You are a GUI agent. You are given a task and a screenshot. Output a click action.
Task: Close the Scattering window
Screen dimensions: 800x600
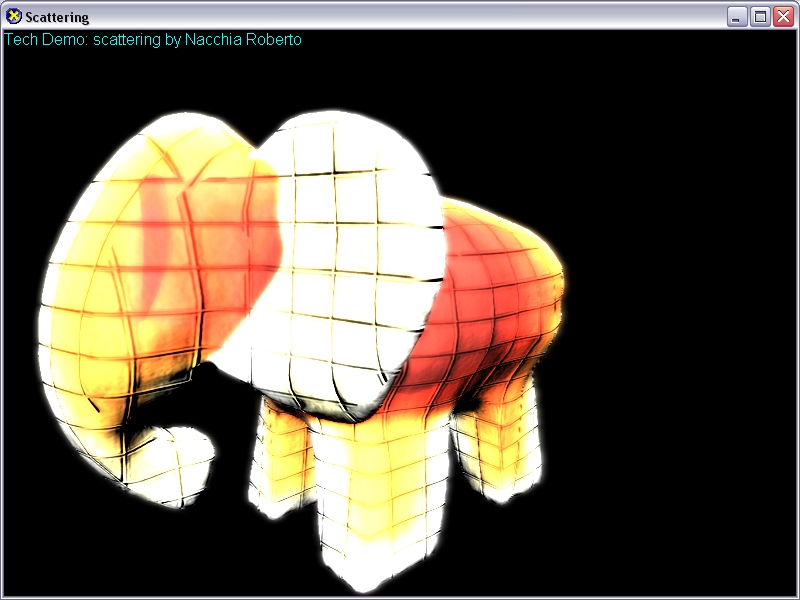coord(783,17)
